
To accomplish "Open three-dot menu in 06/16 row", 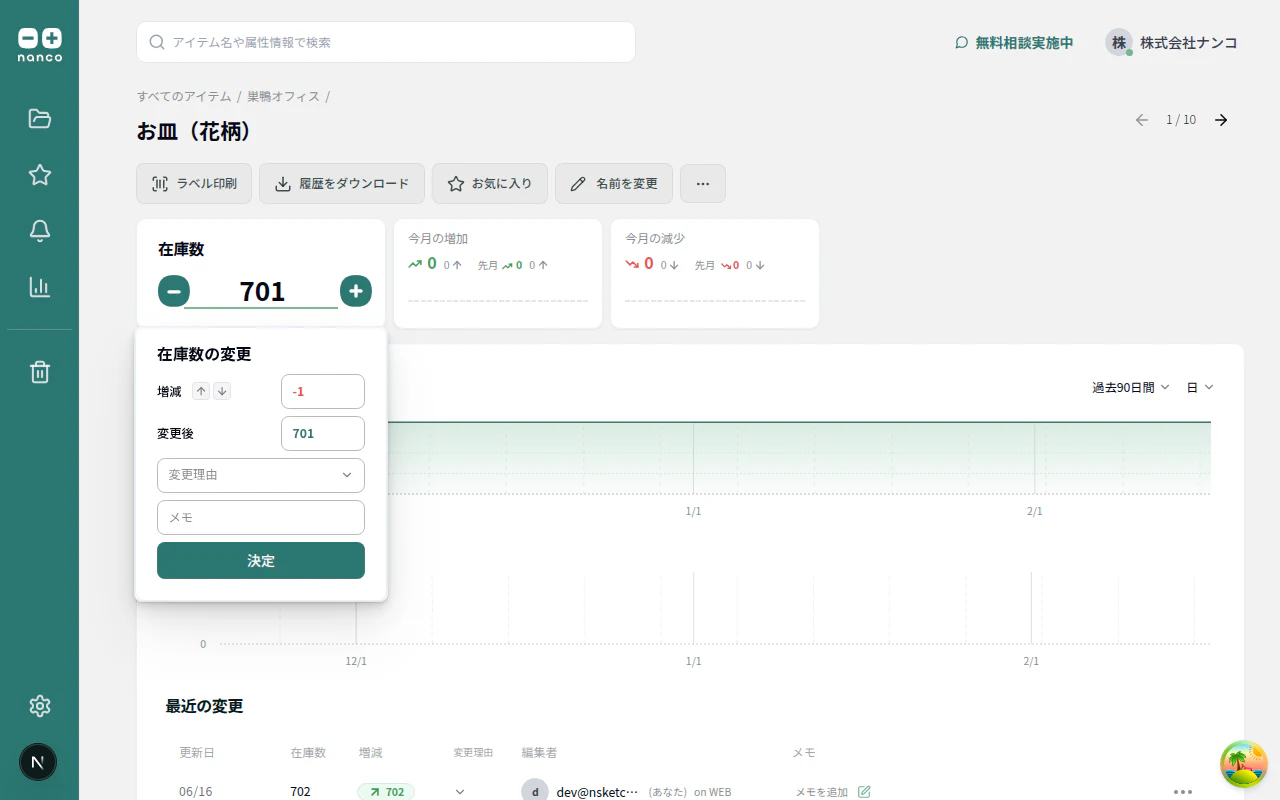I will point(1183,792).
